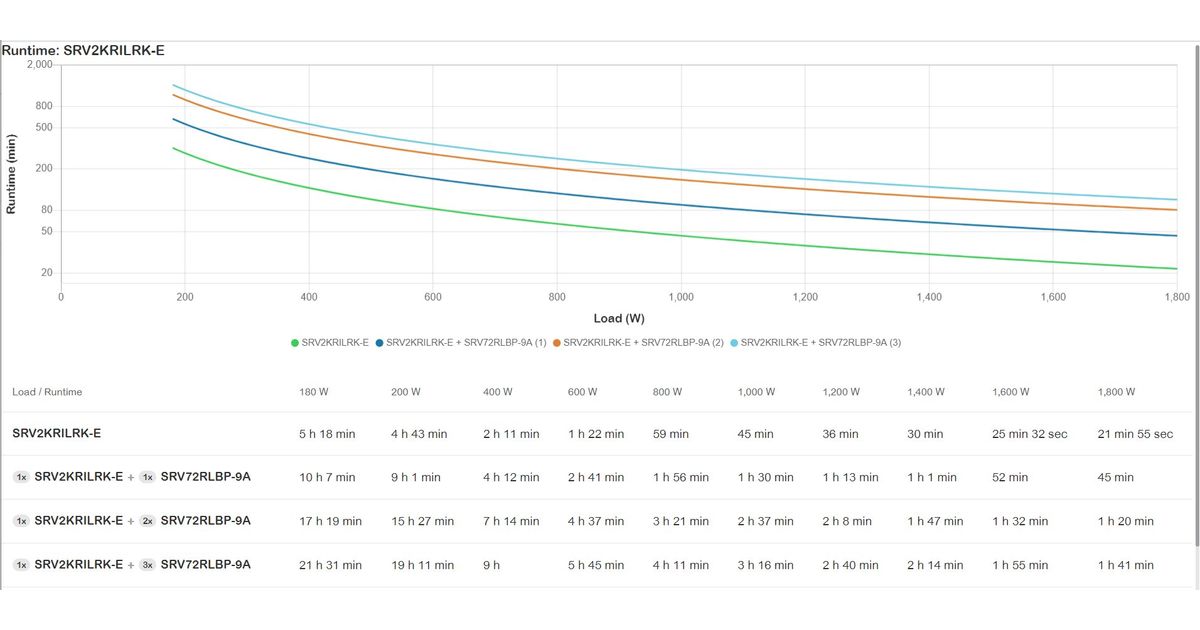Click the 25 min 32 sec runtime cell
Screen dimensions: 1200x630
tap(1030, 435)
